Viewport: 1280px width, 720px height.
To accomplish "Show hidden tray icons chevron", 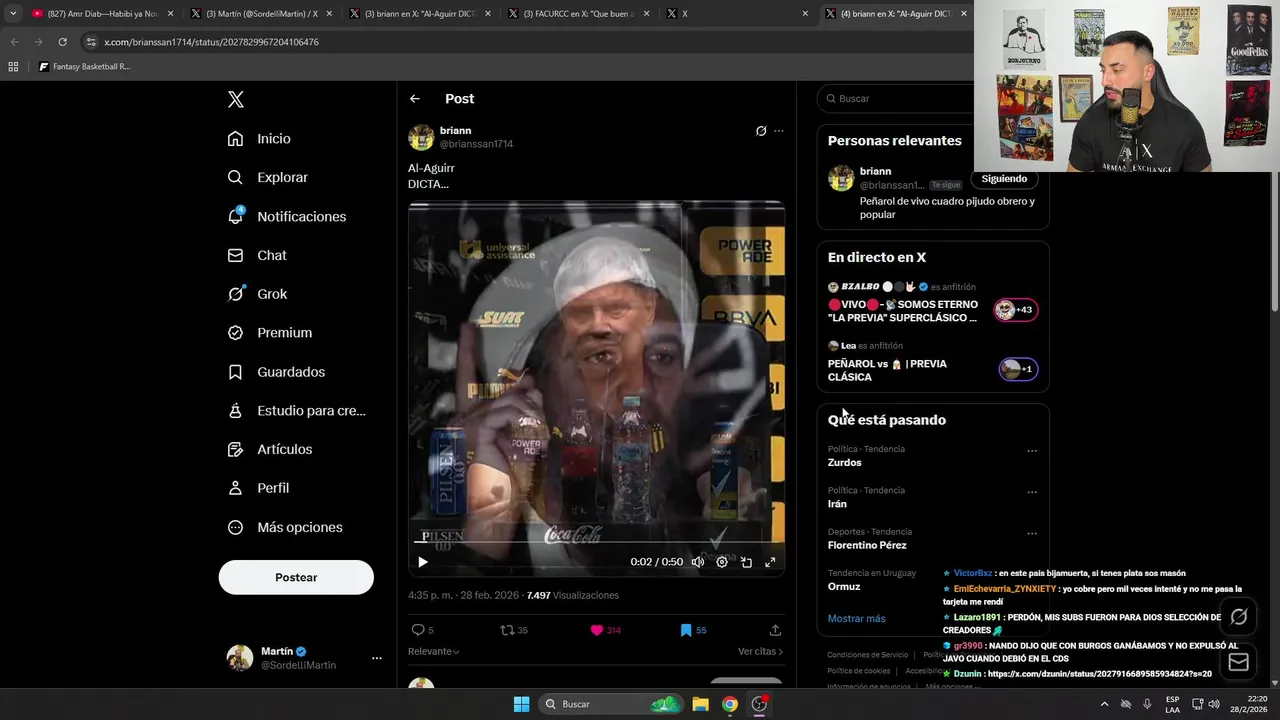I will [1104, 704].
